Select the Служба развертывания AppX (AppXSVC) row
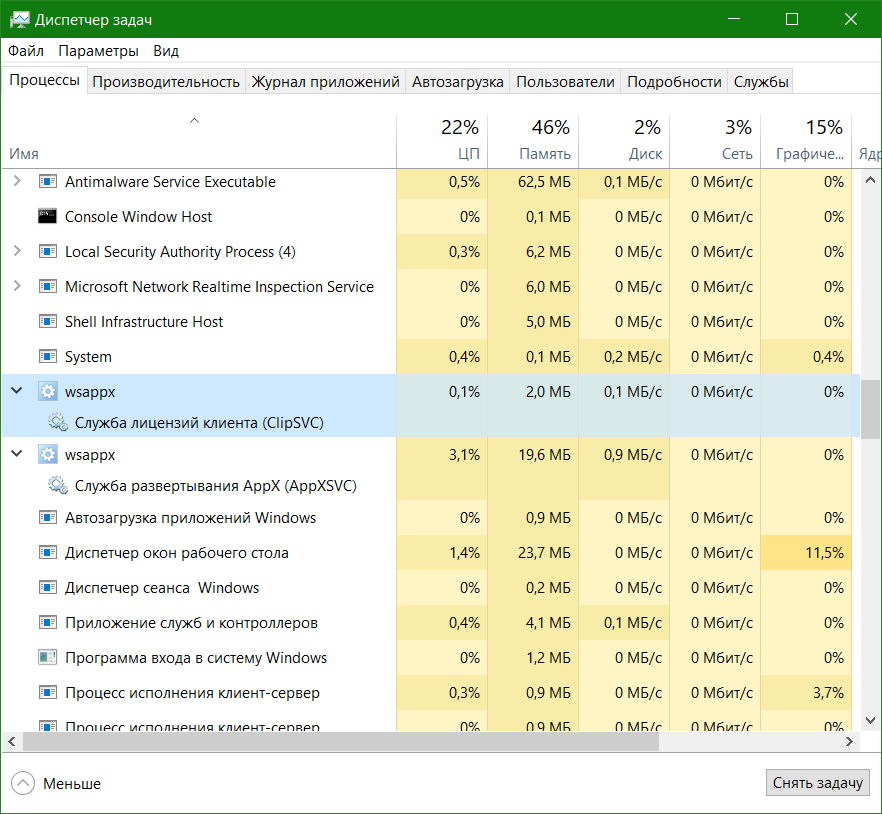882x814 pixels. 431,485
